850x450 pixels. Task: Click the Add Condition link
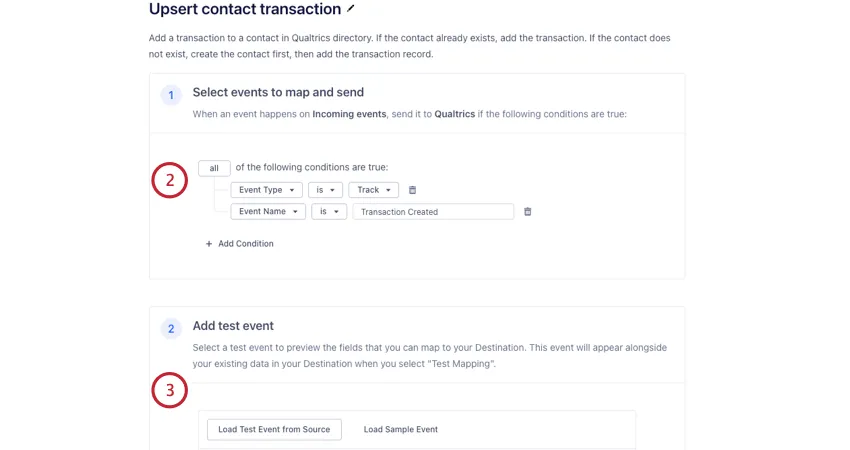(x=246, y=244)
